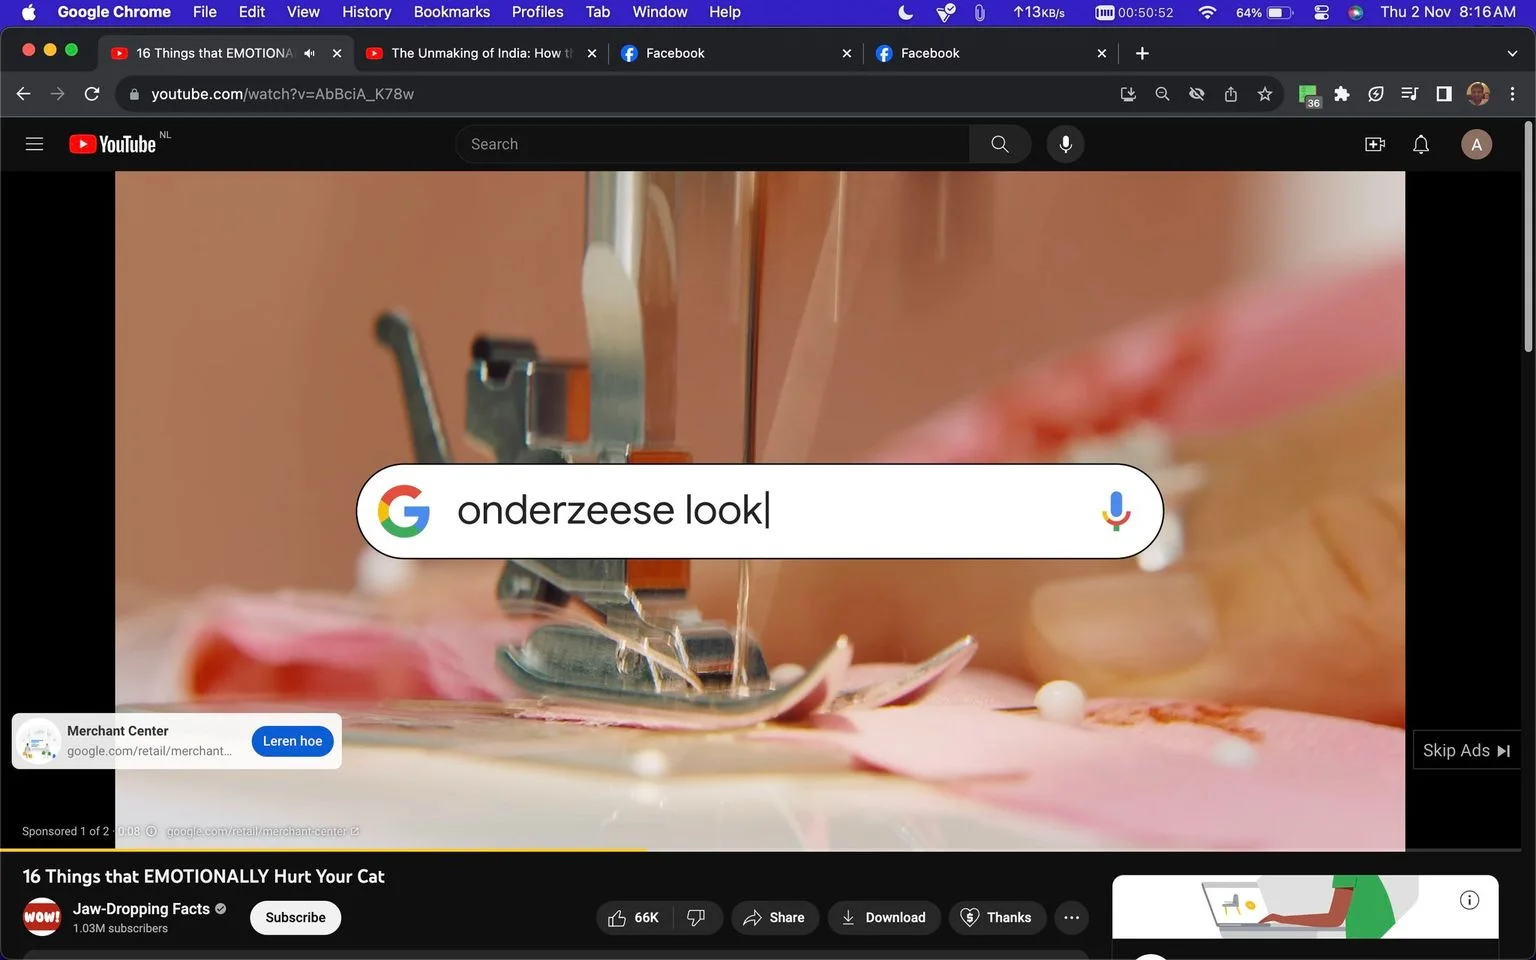Bookmark this page with the star icon
Viewport: 1536px width, 960px height.
(x=1265, y=94)
